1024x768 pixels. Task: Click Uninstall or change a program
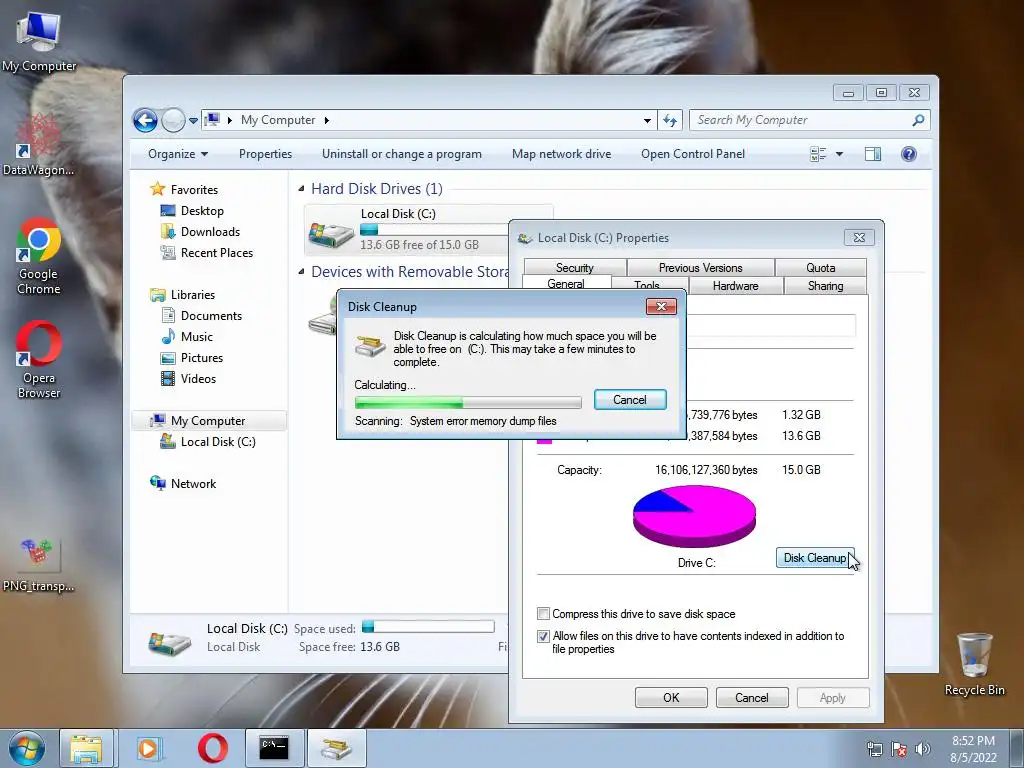point(402,154)
